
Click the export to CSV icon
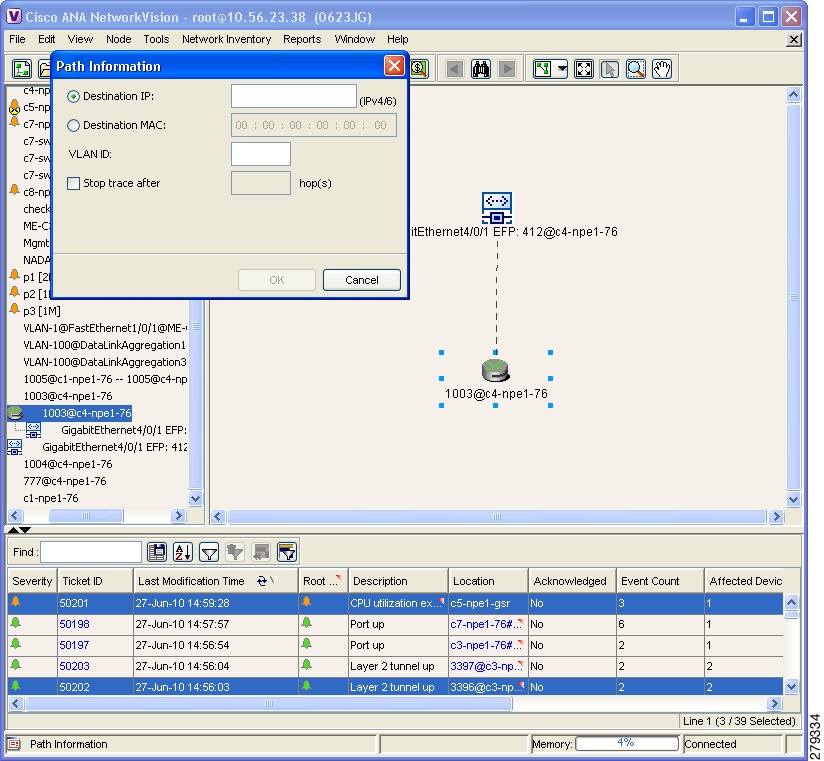point(157,552)
